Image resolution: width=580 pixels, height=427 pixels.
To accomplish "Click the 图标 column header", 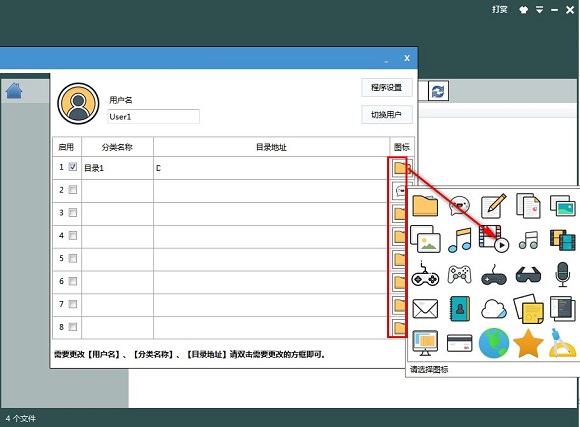I will (402, 147).
